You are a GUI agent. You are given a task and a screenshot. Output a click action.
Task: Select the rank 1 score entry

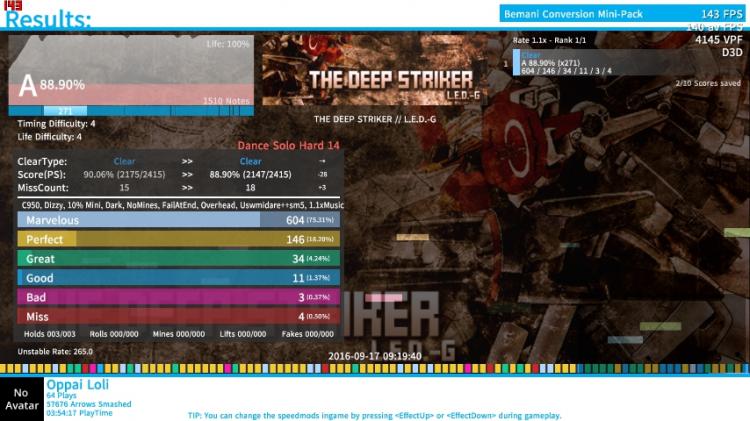626,63
